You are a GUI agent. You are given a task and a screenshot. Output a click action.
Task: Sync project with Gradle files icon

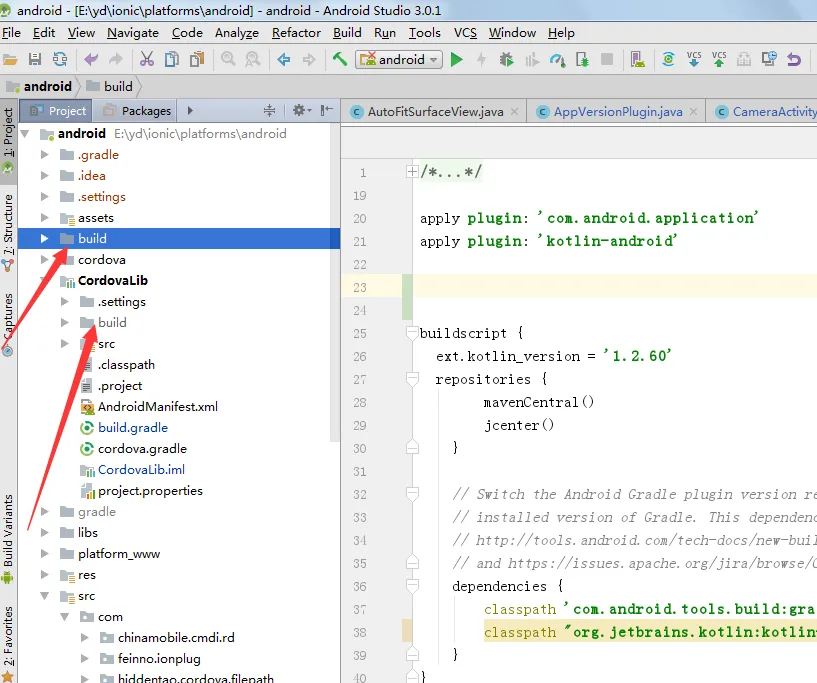tap(669, 59)
